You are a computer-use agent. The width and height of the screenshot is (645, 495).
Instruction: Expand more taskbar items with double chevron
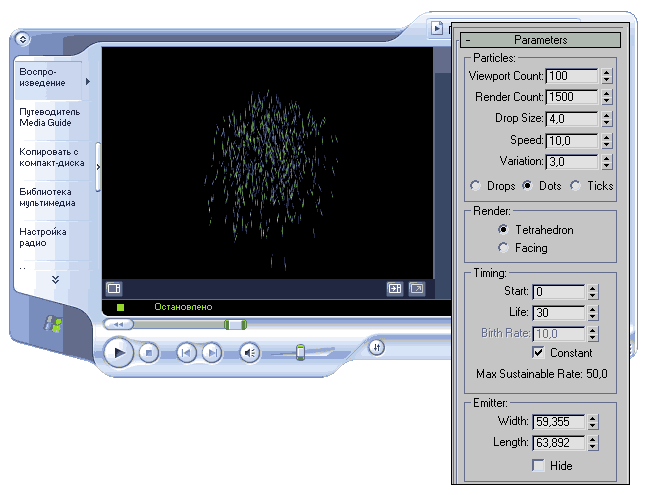[55, 279]
